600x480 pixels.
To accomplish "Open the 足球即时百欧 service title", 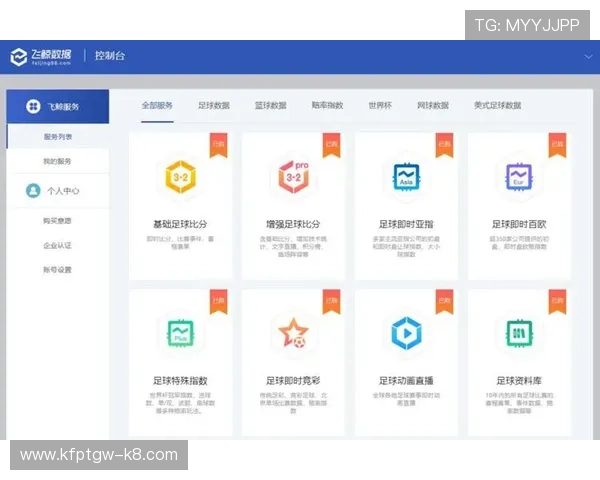I will click(519, 224).
